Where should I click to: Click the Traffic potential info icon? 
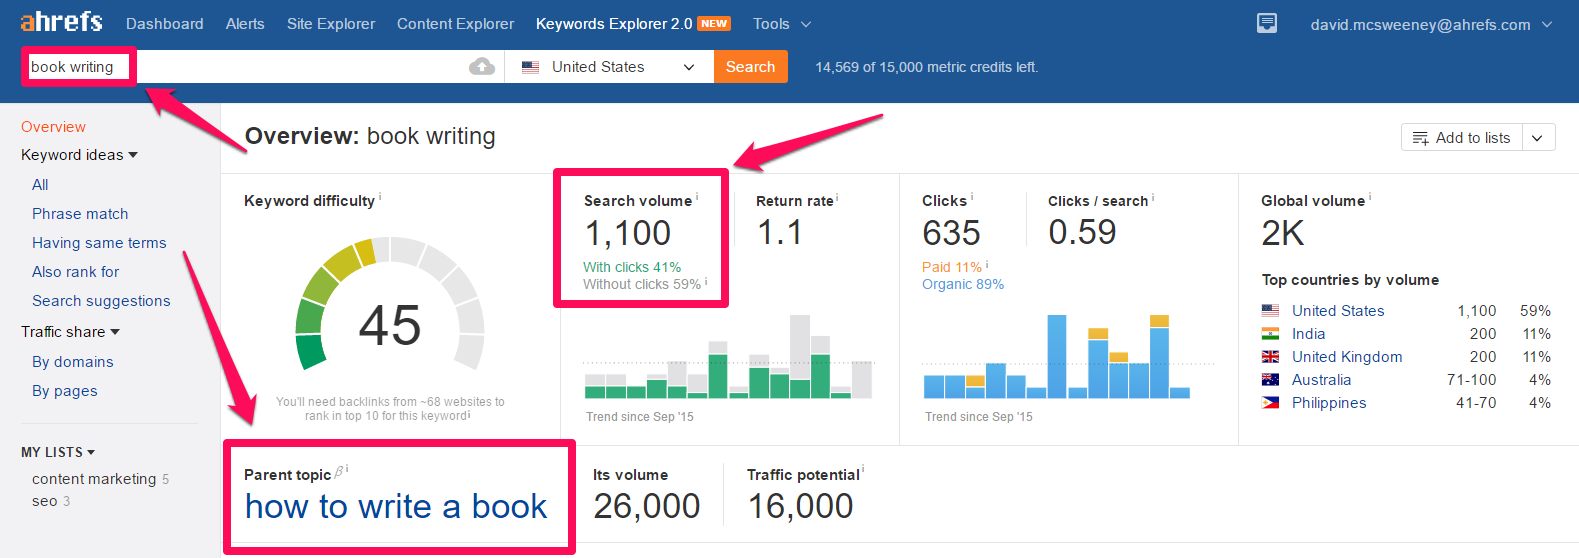(863, 470)
